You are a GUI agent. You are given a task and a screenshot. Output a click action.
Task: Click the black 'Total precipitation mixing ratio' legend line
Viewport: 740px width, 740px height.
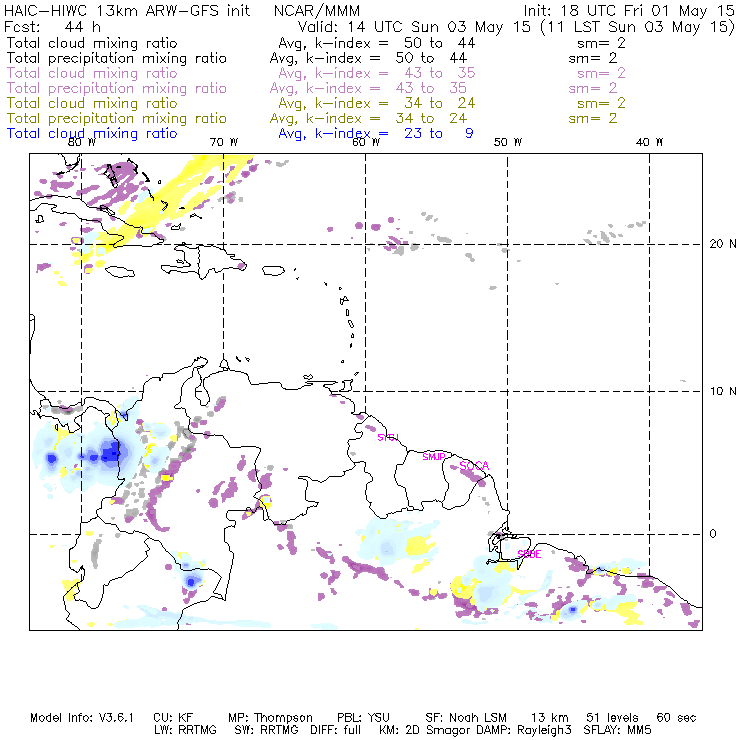click(117, 58)
